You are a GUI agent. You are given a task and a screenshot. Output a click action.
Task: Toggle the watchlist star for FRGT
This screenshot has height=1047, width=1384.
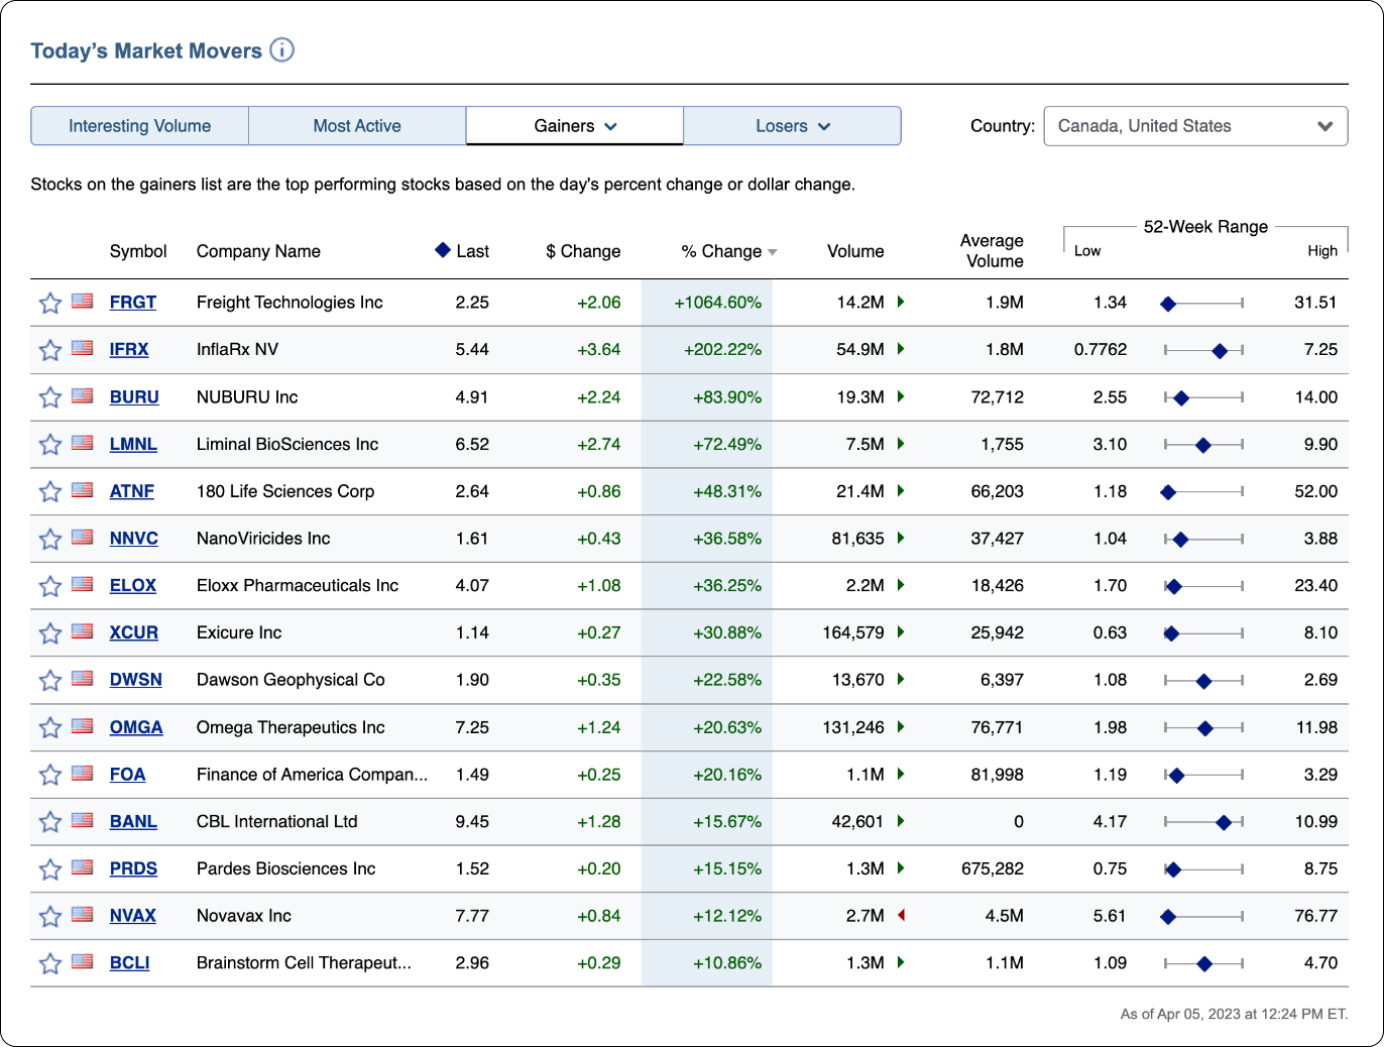click(x=50, y=302)
